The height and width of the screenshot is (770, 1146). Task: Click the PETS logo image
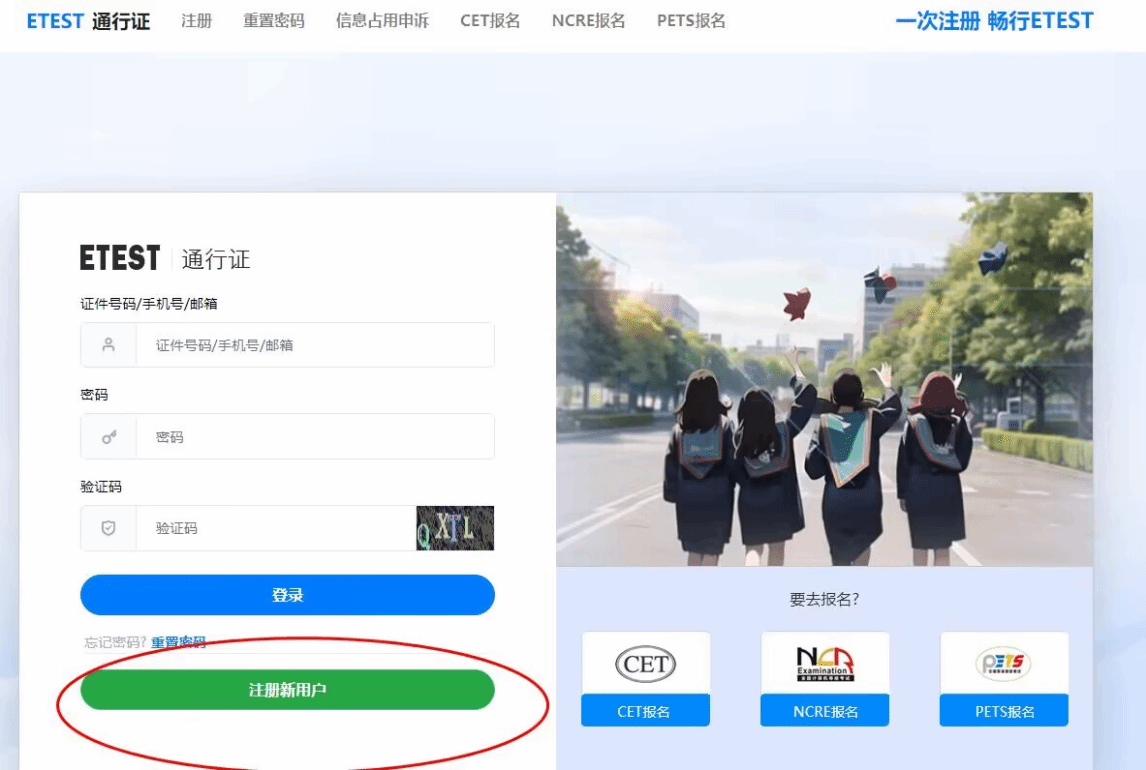point(1003,663)
